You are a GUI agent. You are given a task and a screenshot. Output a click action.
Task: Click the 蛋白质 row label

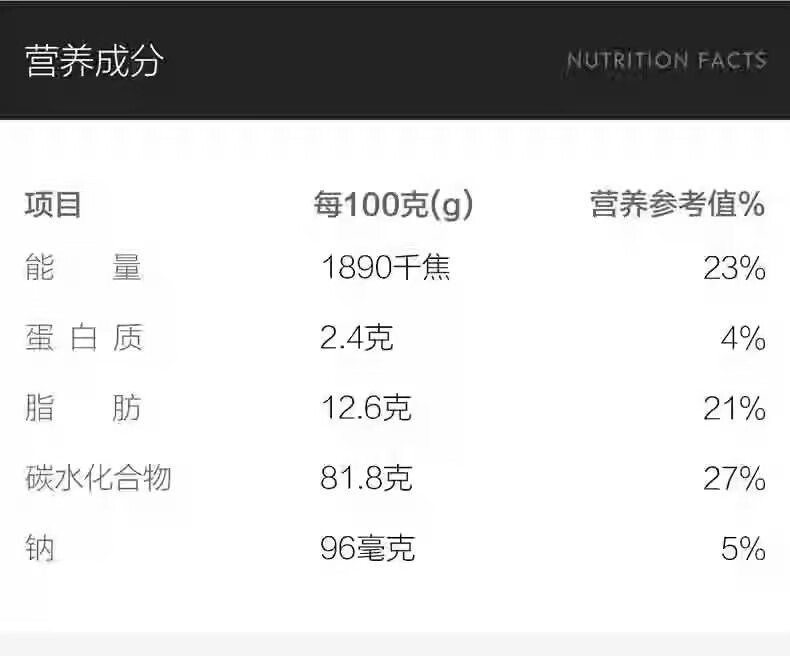[x=83, y=338]
